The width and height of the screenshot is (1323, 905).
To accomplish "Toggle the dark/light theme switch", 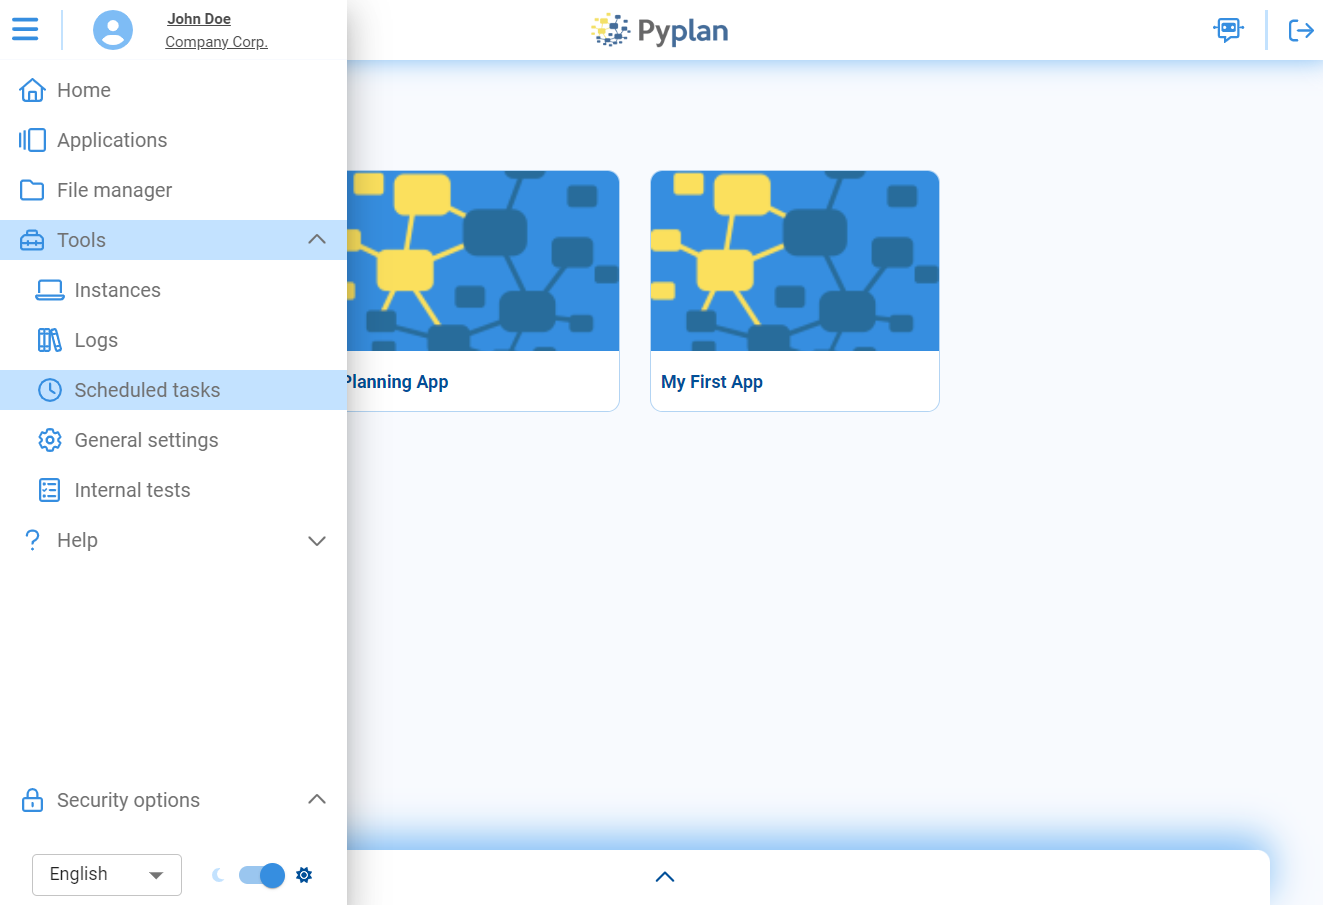I will click(262, 875).
